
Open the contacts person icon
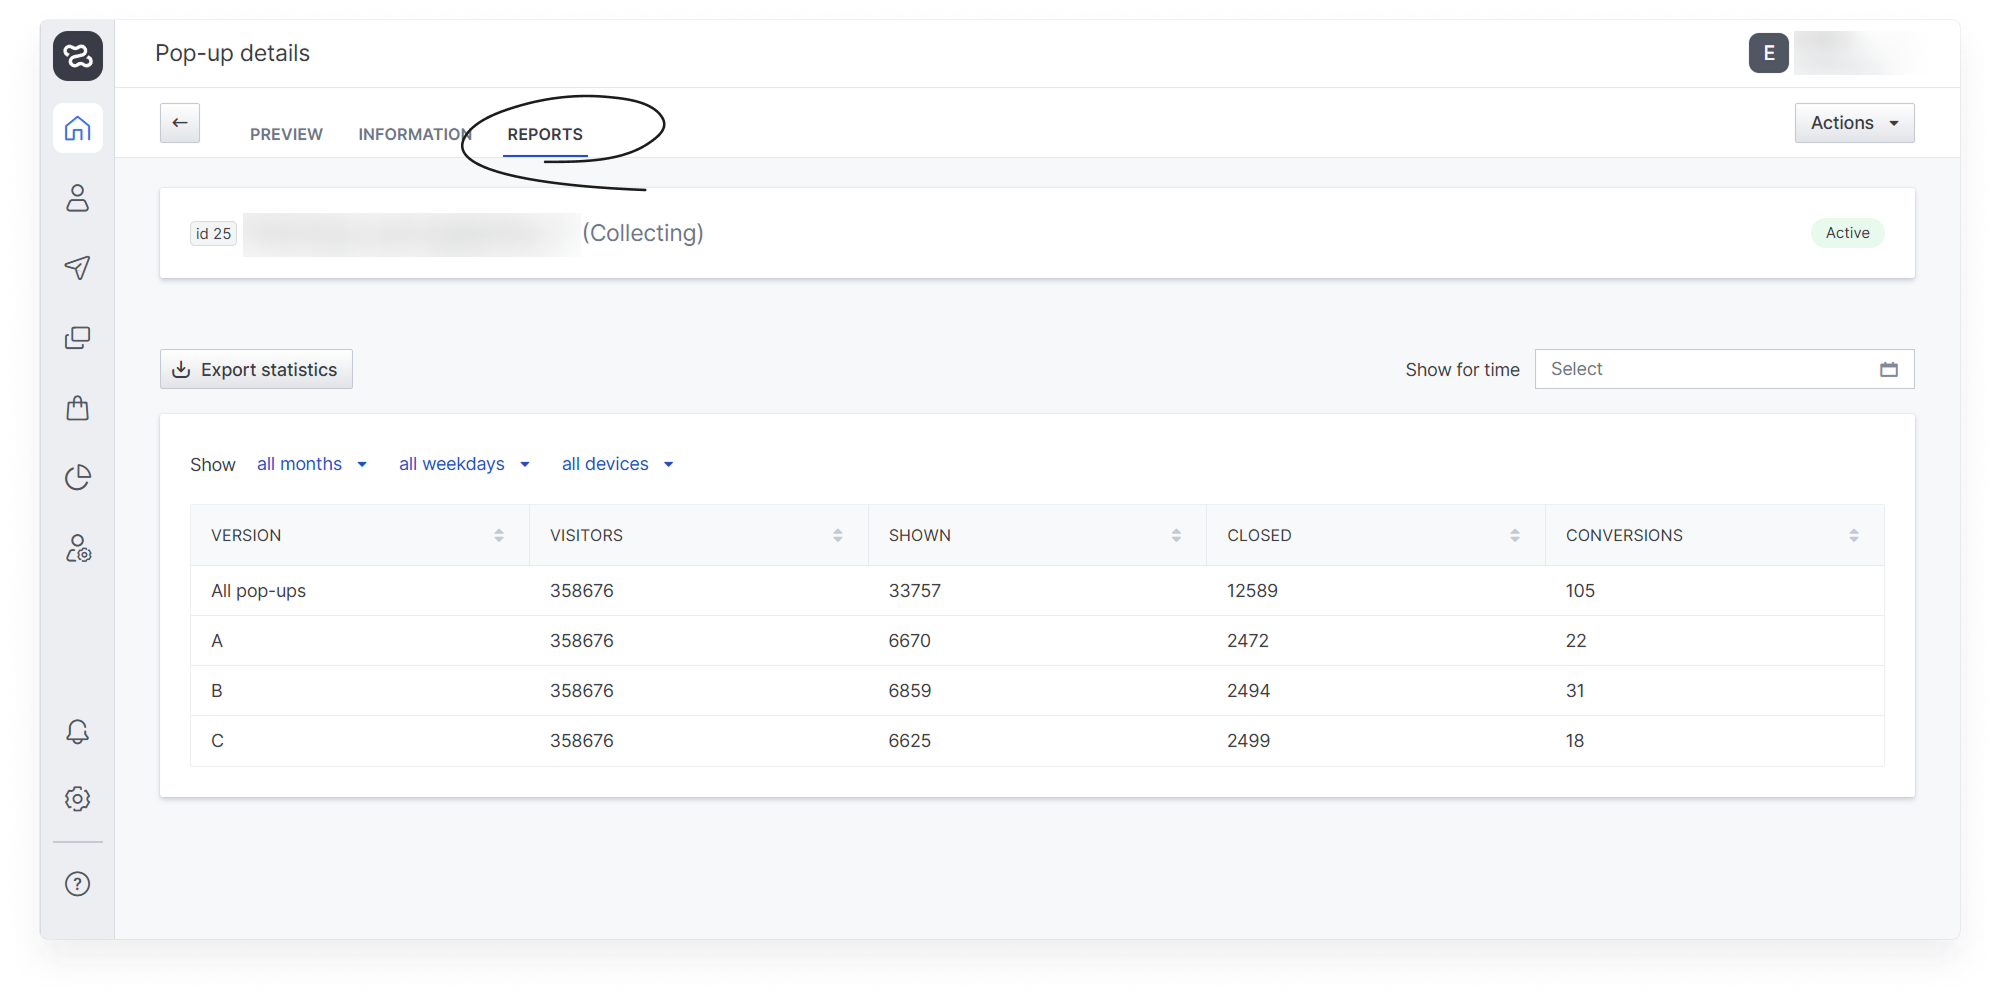pos(78,198)
